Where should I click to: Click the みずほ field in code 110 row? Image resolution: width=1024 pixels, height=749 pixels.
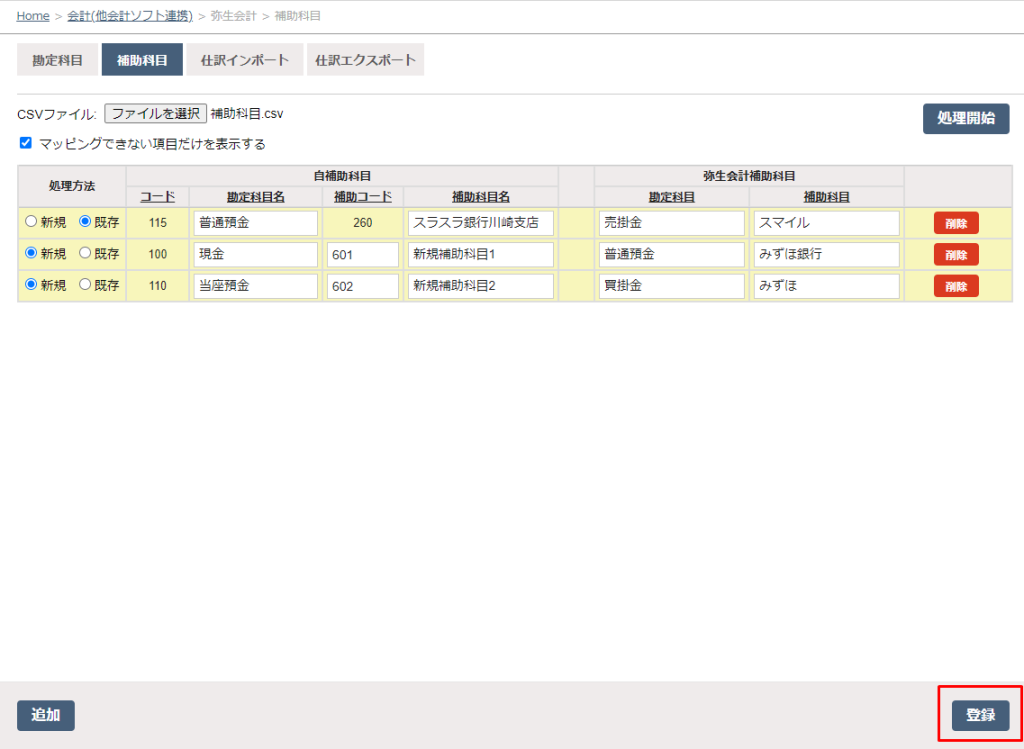[x=826, y=285]
